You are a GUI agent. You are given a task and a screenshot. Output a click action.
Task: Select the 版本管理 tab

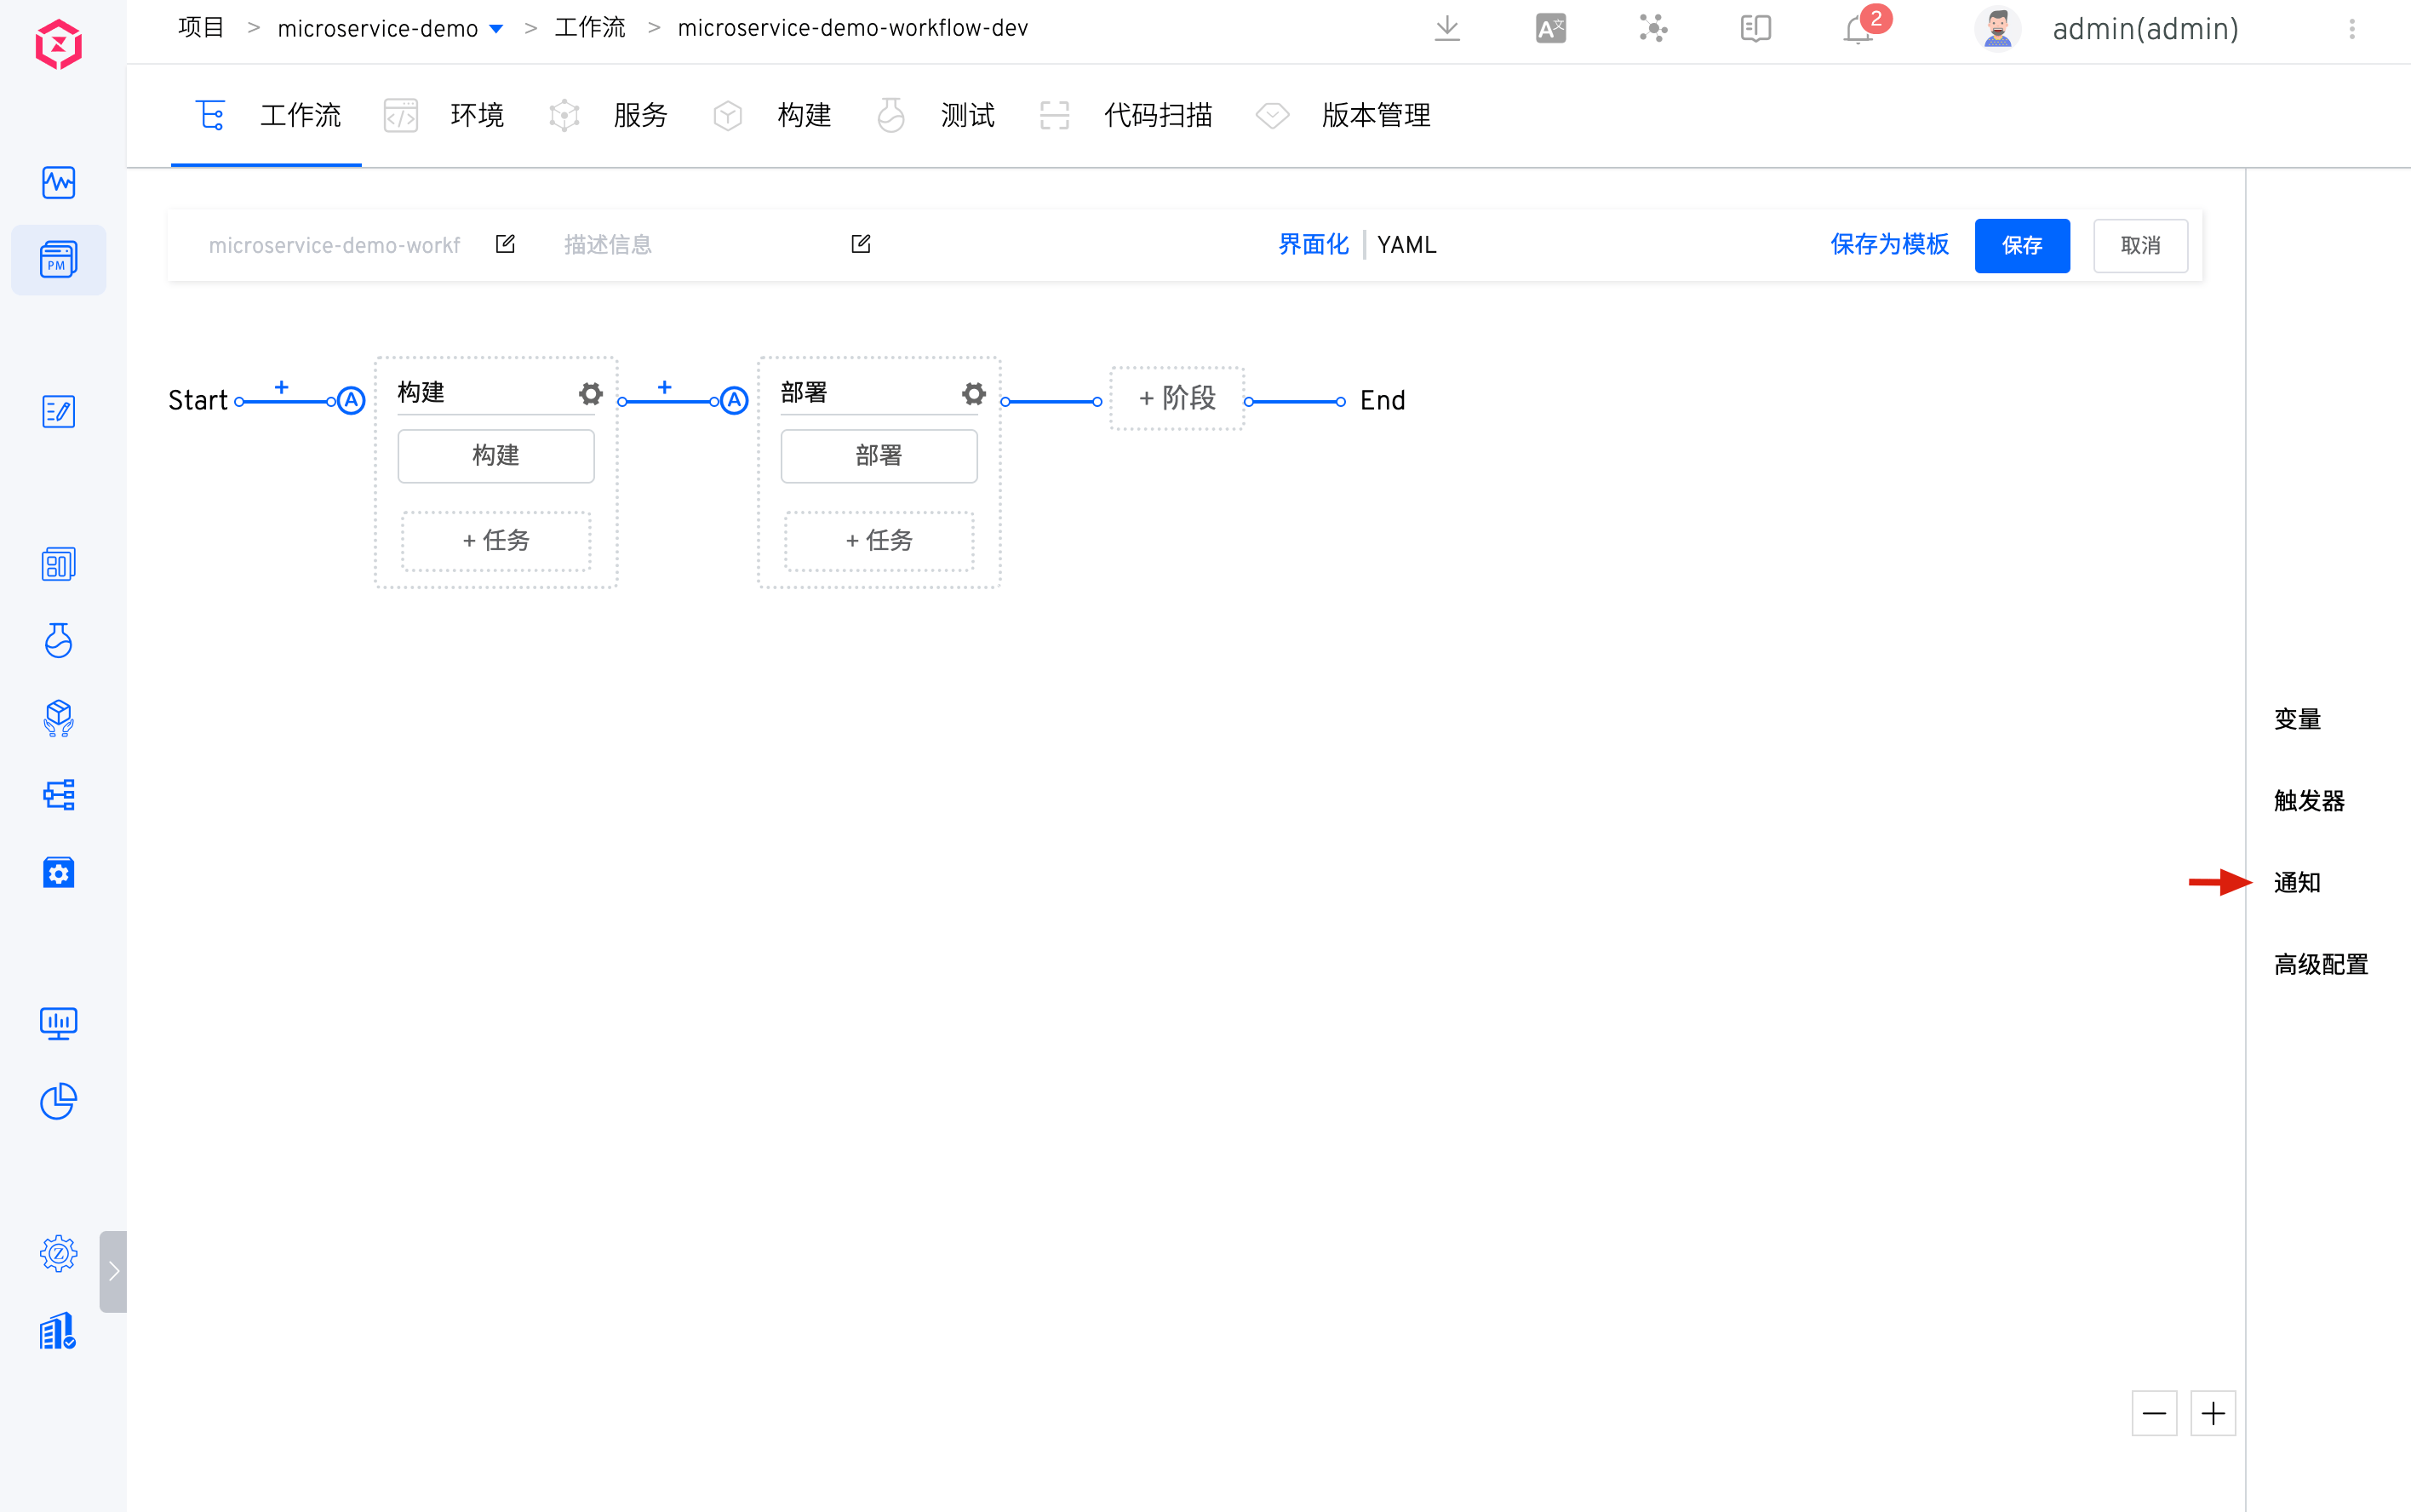(x=1343, y=115)
